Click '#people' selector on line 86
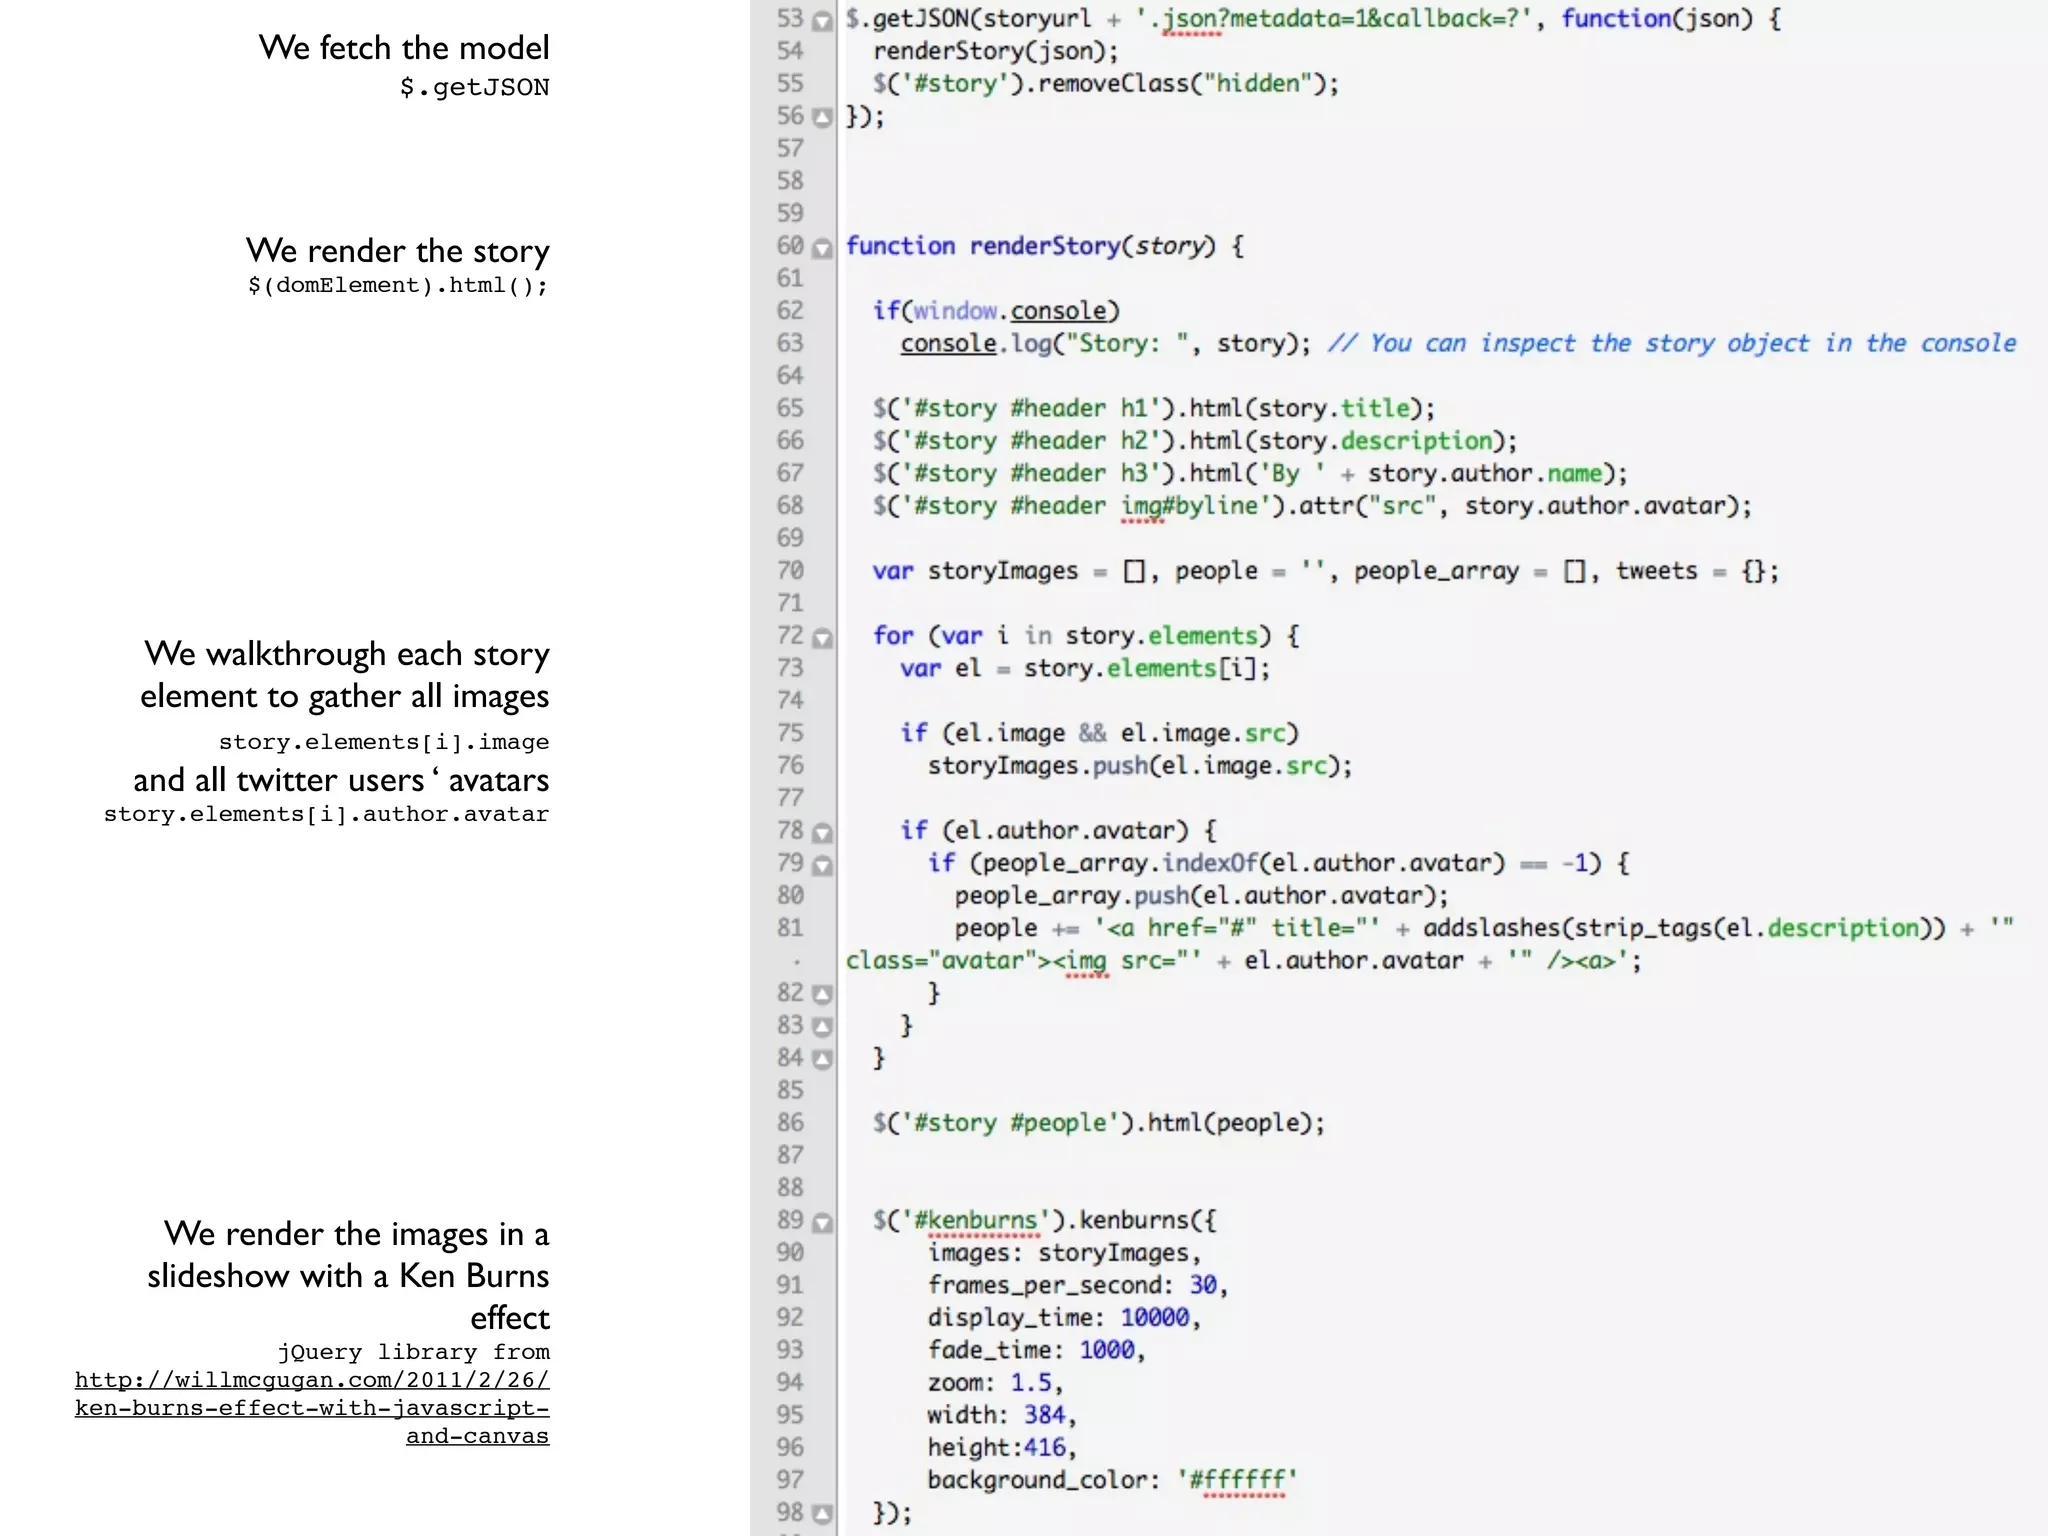Screen dimensions: 2048x1536 click(1058, 1123)
